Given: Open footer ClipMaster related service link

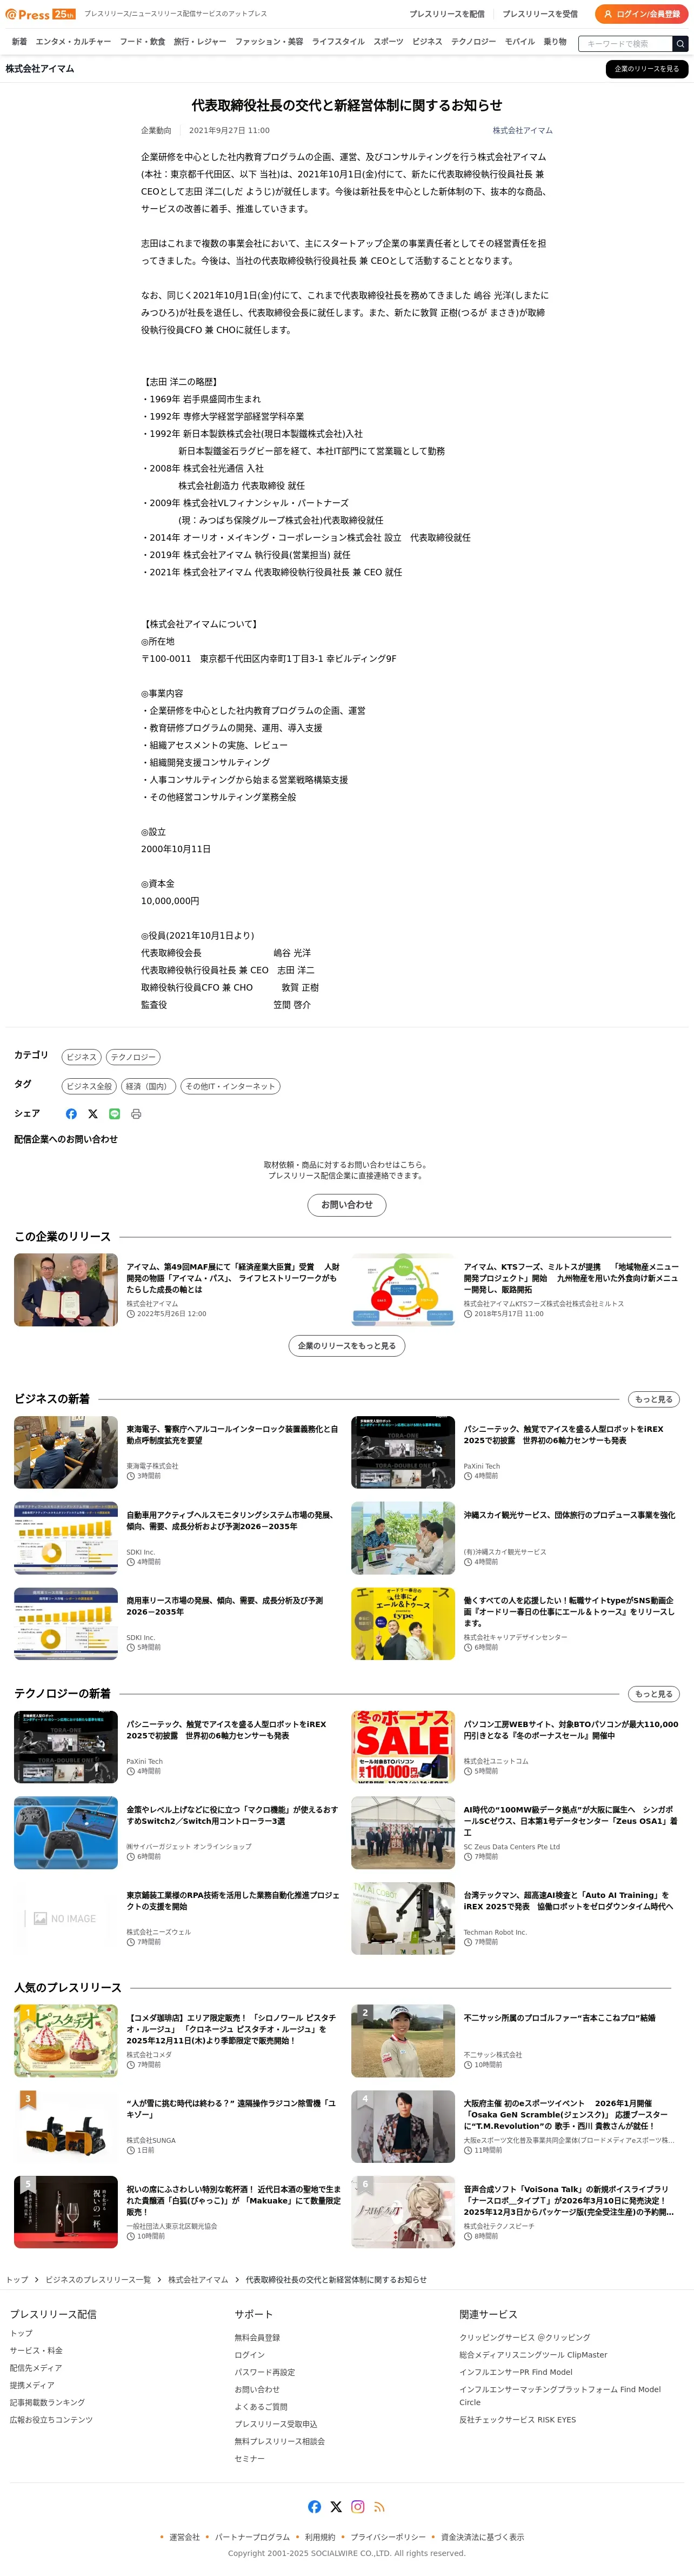Looking at the screenshot, I should (x=533, y=2355).
